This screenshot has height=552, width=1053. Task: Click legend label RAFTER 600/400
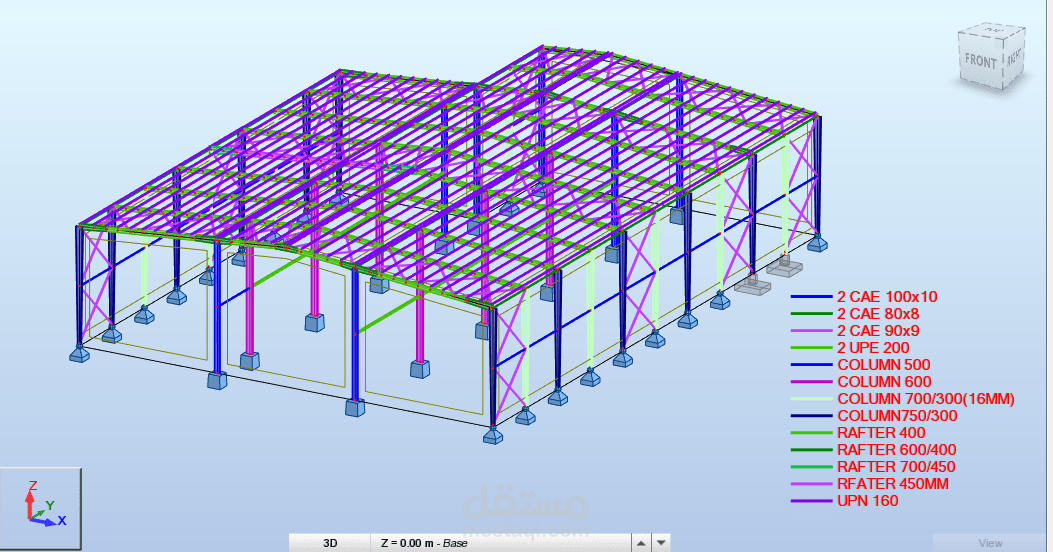[897, 449]
